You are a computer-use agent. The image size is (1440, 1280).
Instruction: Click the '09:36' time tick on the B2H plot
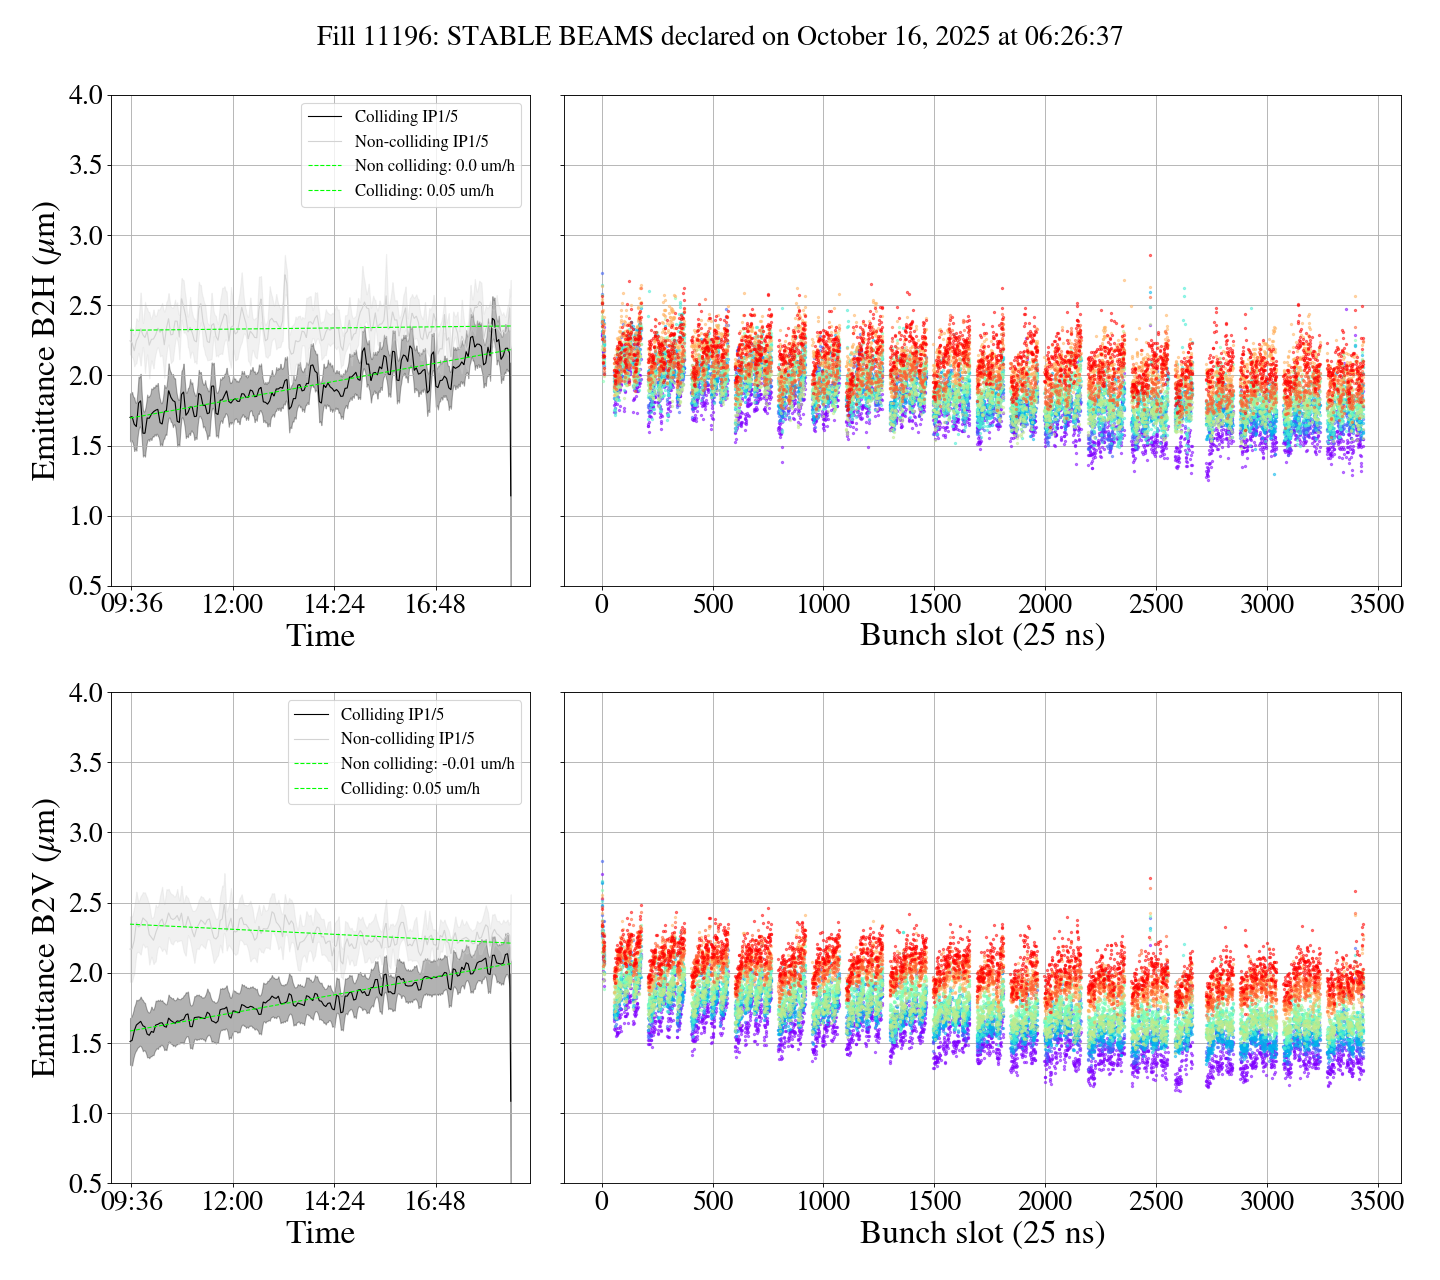(x=131, y=604)
